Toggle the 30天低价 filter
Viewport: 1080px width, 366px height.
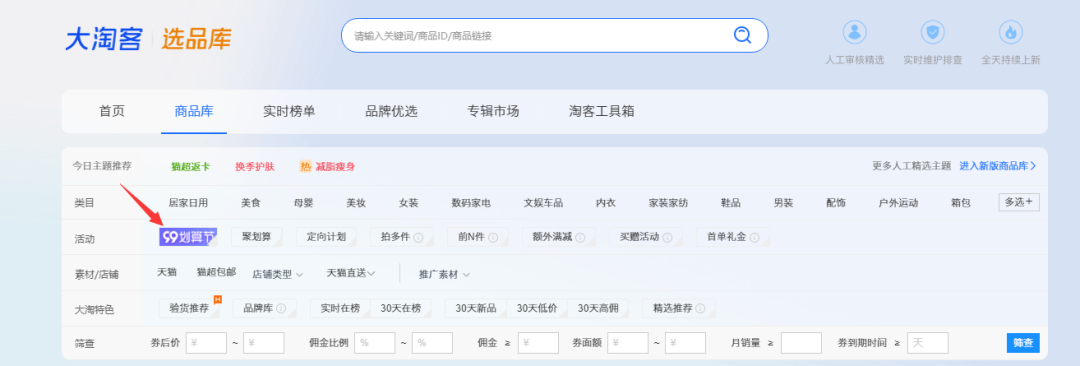click(537, 308)
